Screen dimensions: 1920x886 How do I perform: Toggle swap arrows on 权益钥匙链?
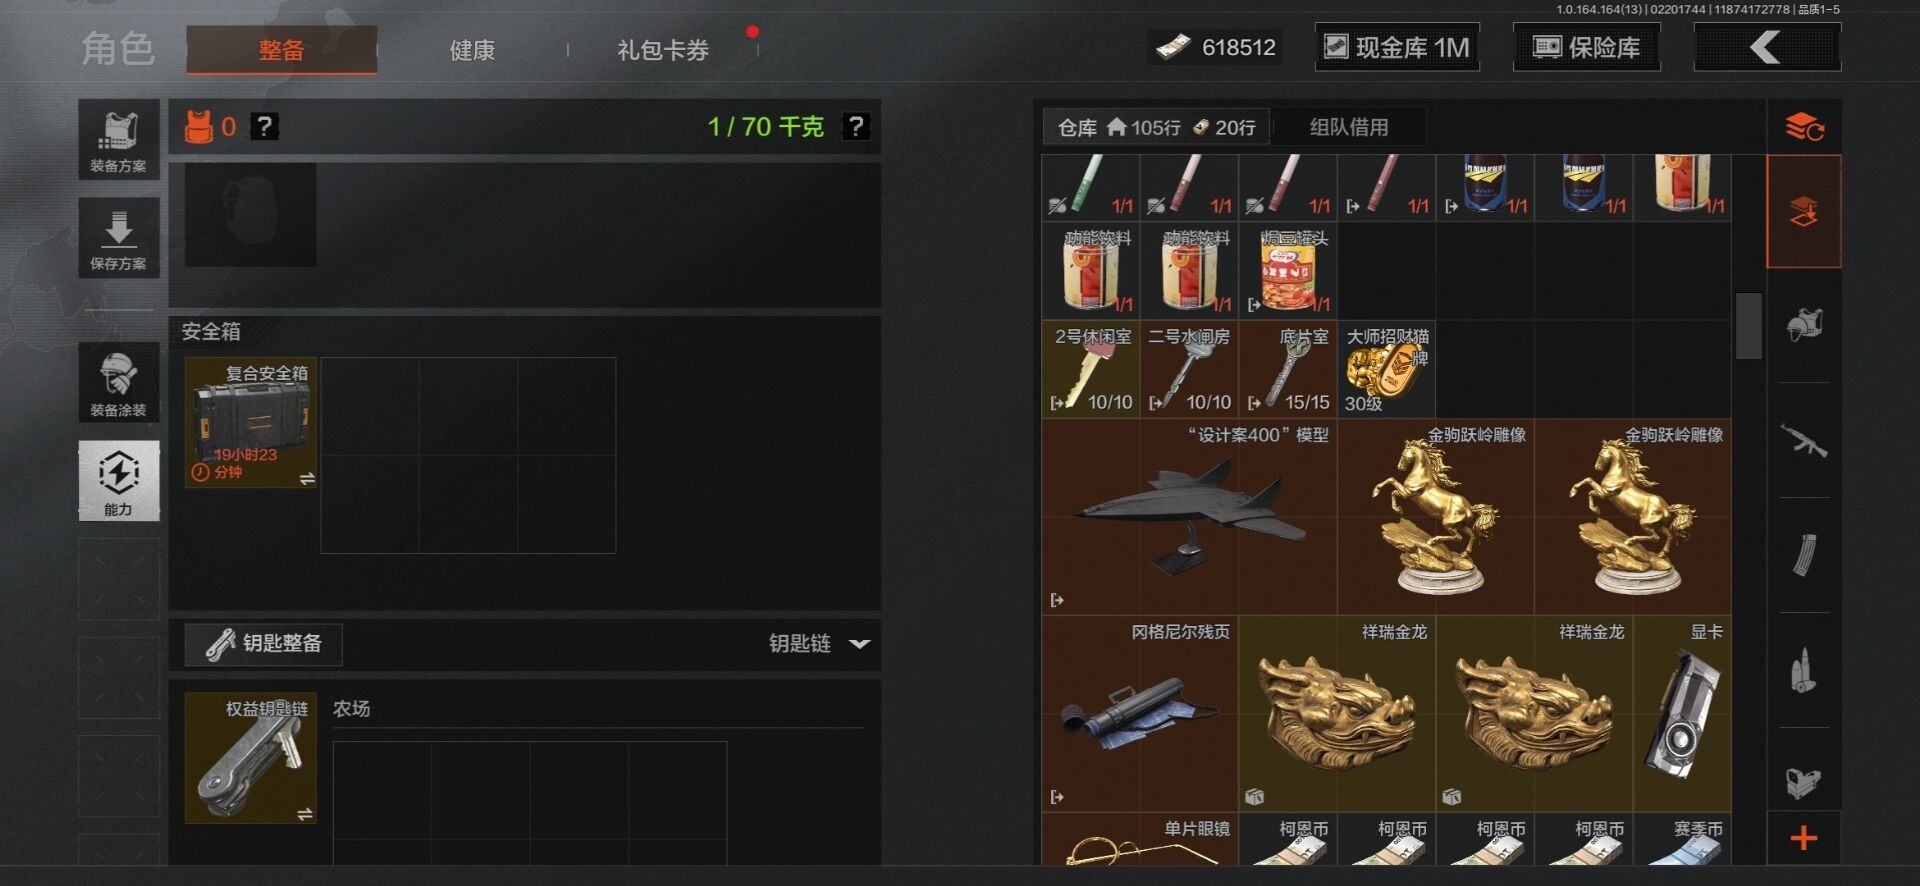(x=305, y=814)
